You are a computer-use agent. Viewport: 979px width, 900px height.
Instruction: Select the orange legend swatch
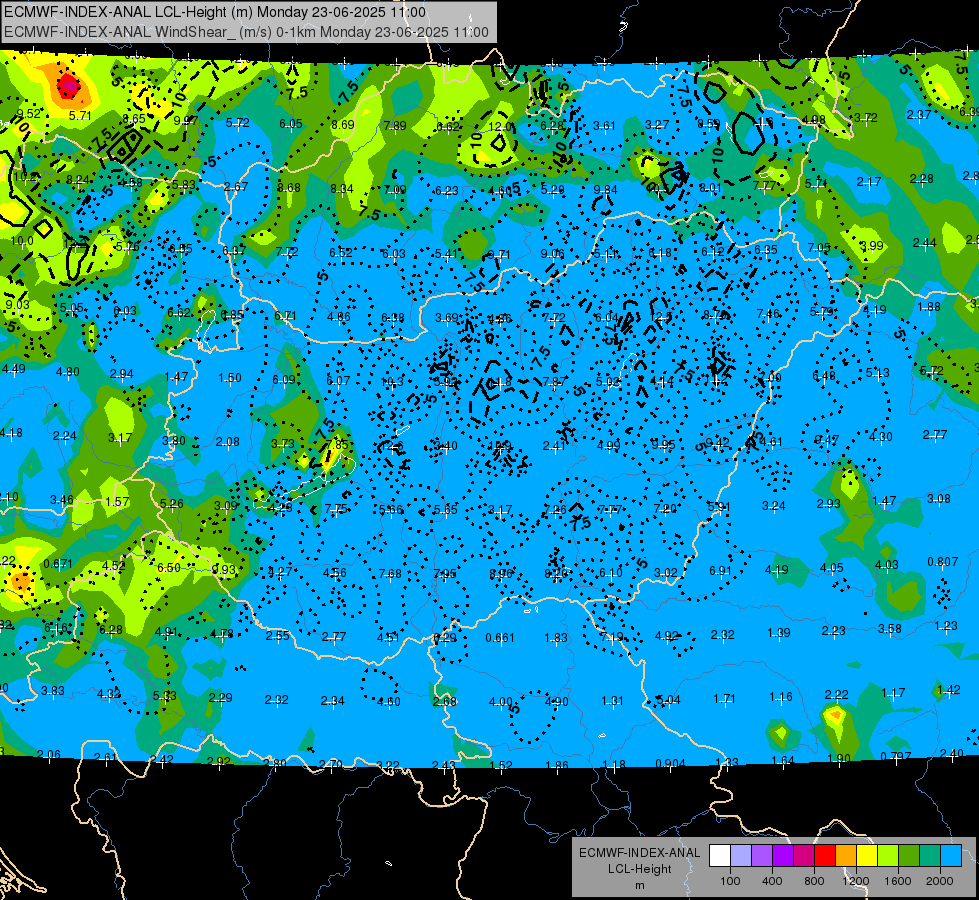coord(846,856)
